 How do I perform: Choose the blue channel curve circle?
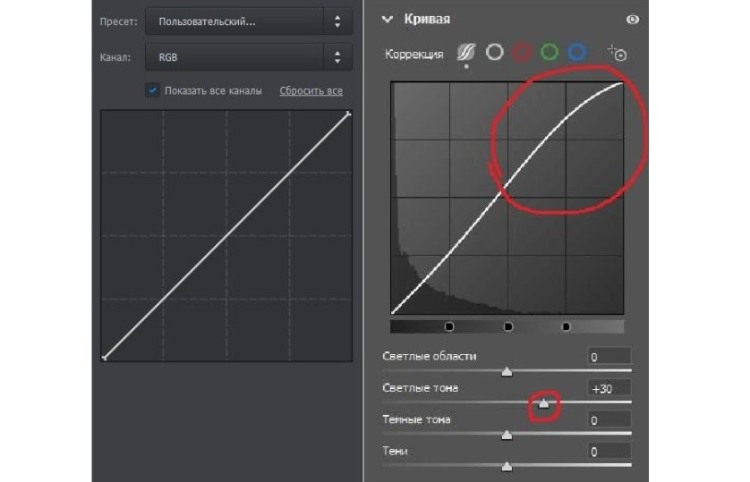click(x=577, y=52)
